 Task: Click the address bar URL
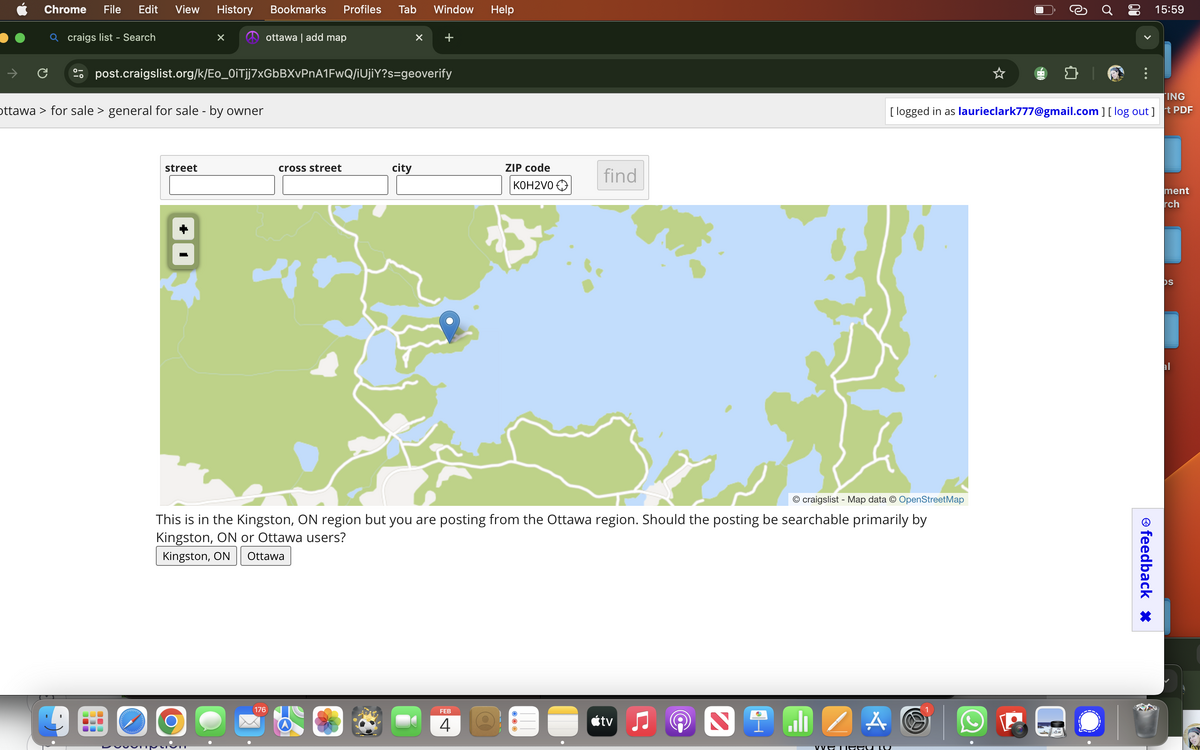tap(273, 73)
